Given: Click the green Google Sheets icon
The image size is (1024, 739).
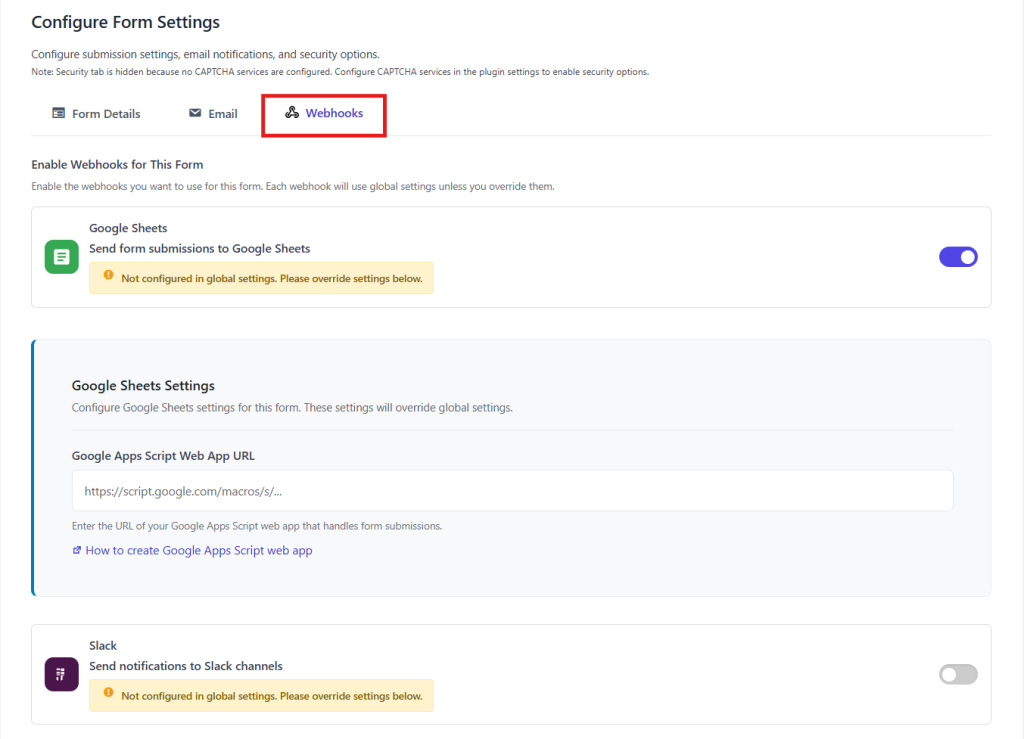Looking at the screenshot, I should [x=61, y=256].
